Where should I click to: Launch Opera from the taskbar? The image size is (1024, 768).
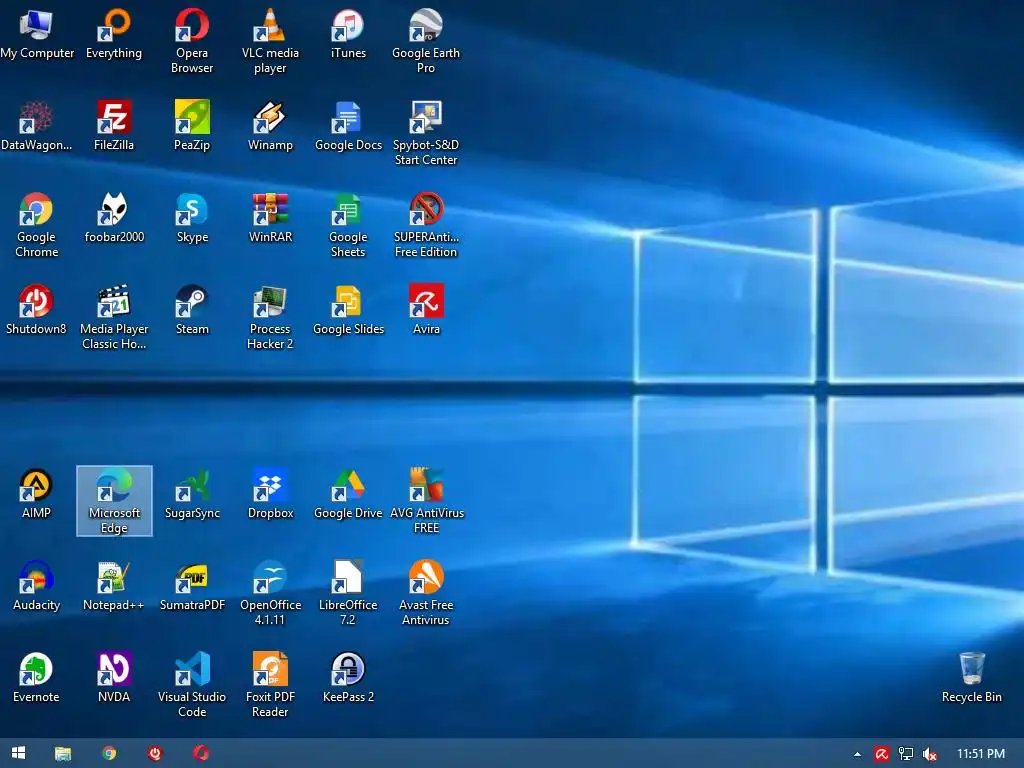point(201,753)
